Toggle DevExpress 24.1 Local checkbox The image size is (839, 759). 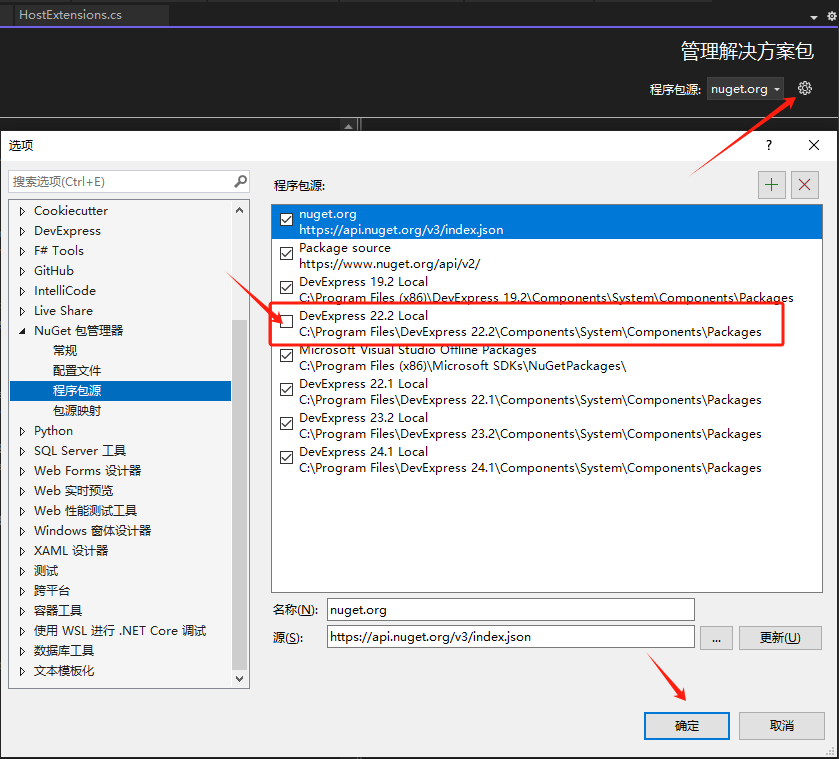[286, 457]
